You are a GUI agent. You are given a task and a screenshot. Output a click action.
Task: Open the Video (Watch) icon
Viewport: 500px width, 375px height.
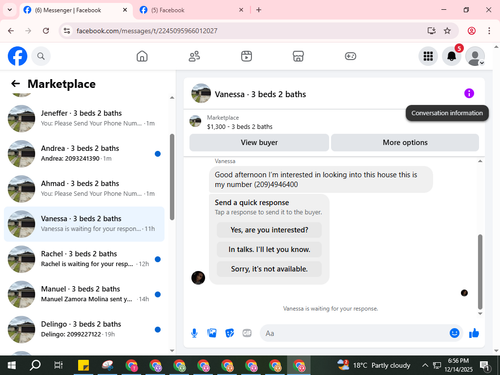tap(246, 56)
